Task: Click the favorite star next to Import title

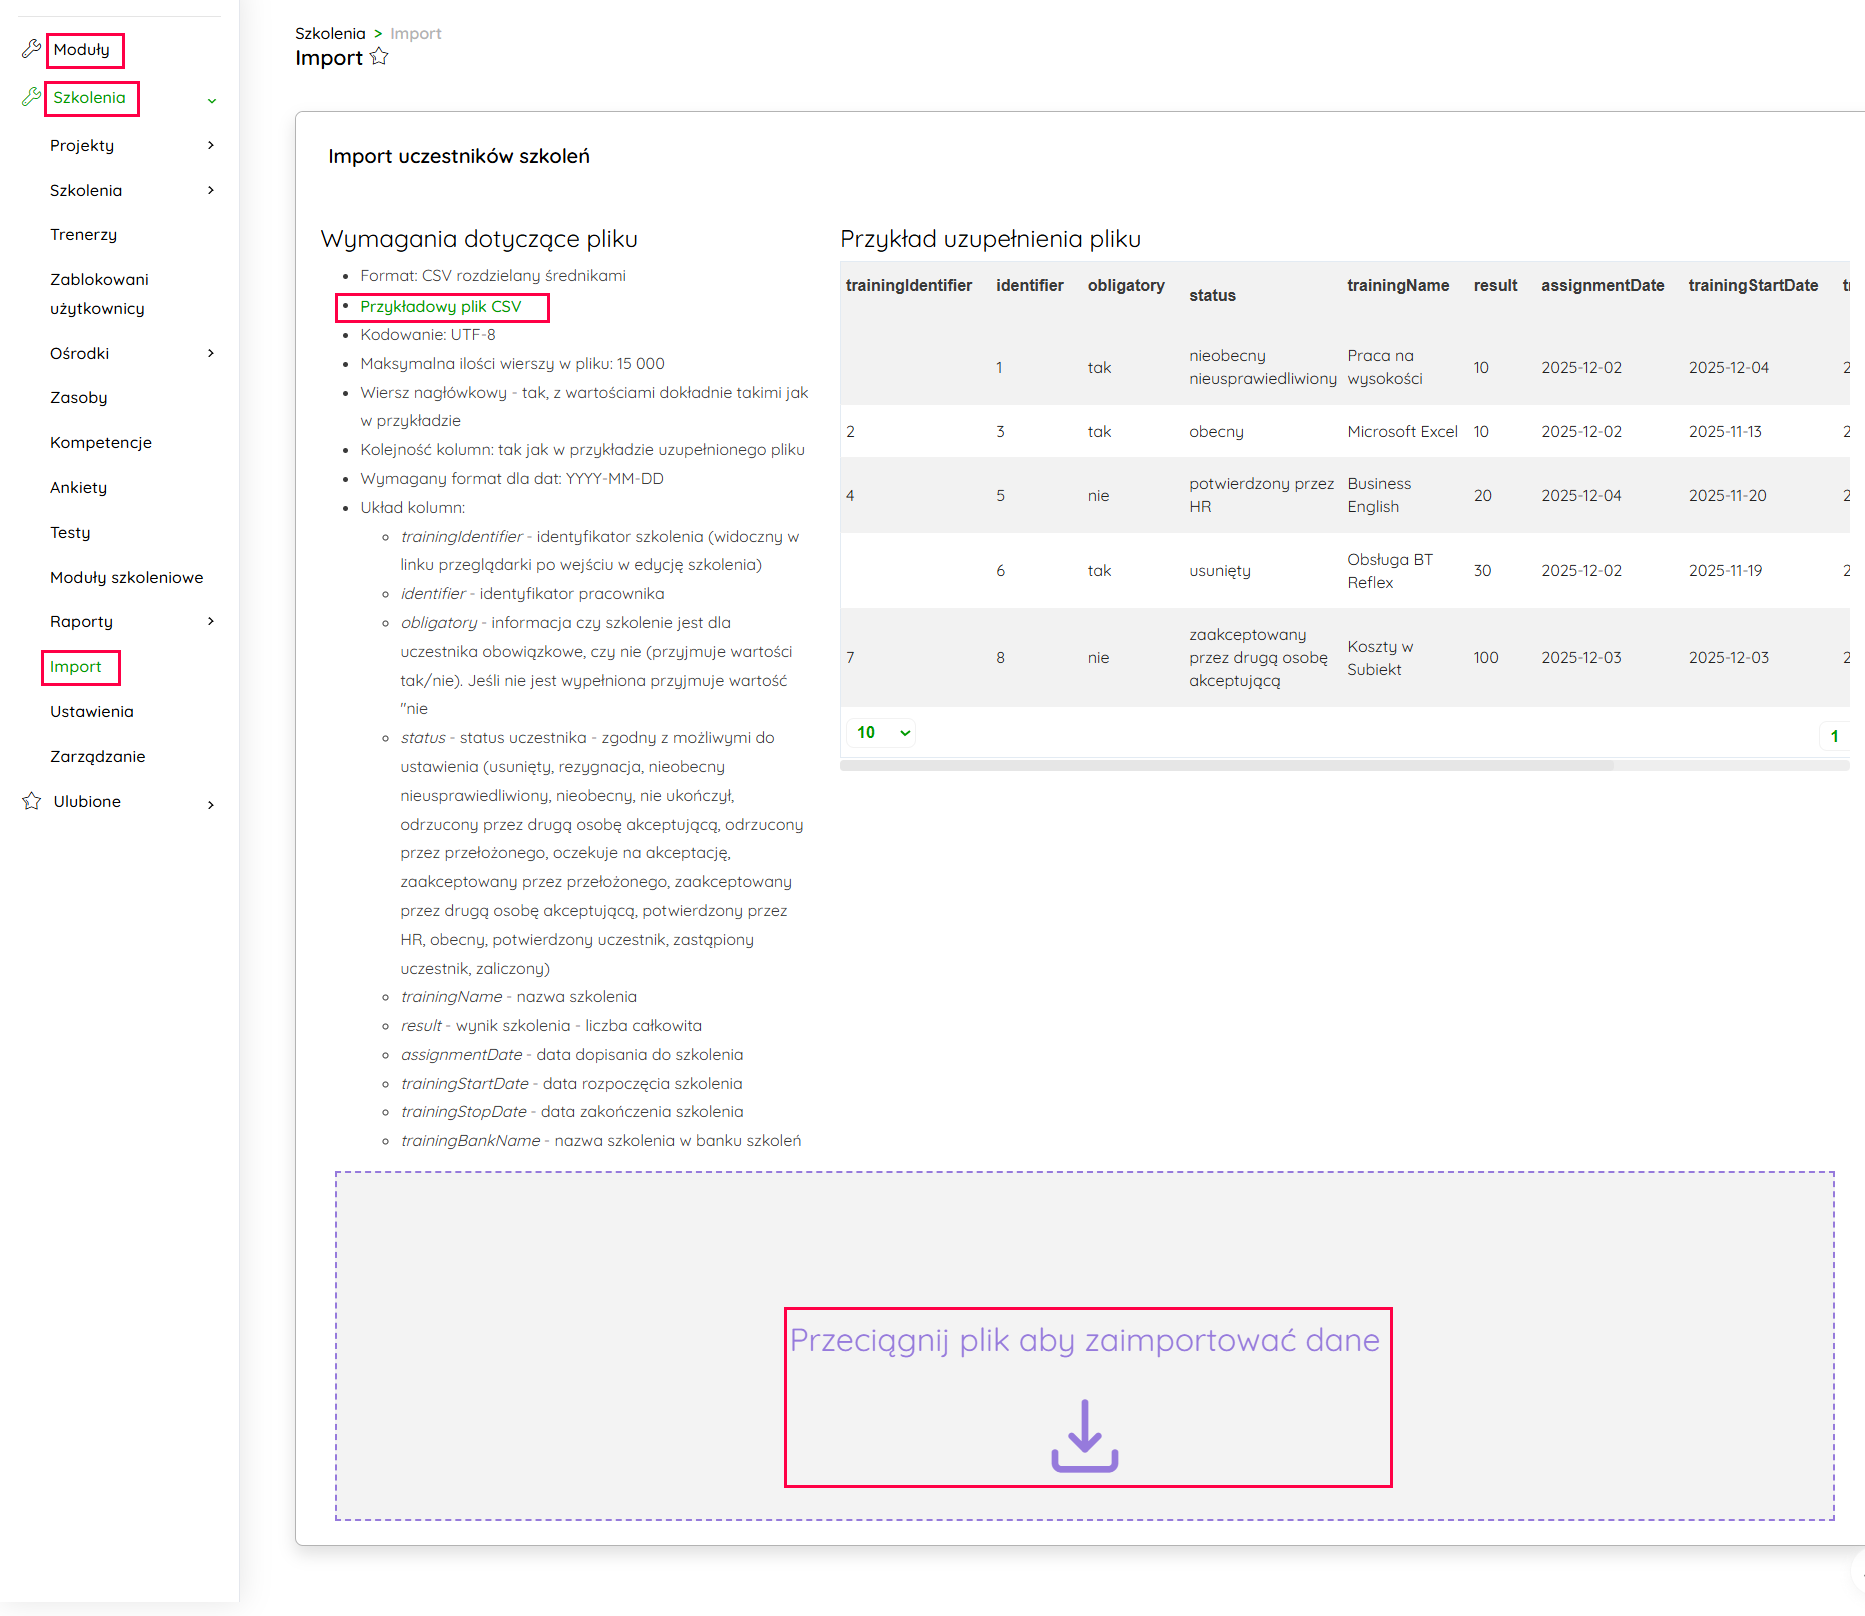Action: point(379,57)
